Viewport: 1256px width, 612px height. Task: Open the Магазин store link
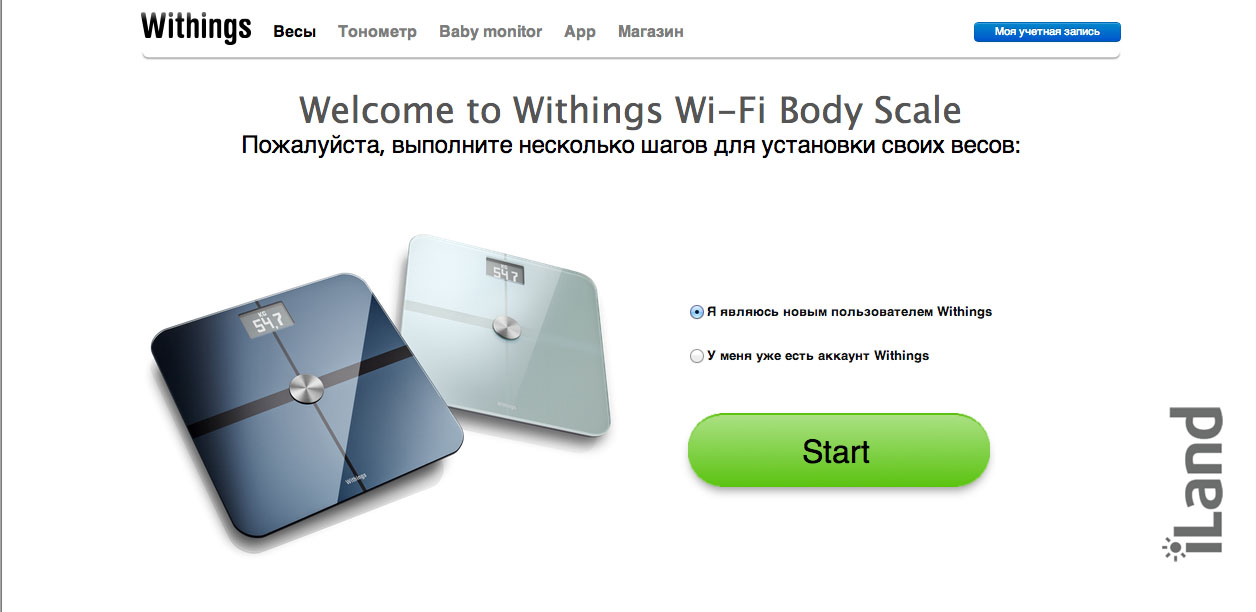coord(651,32)
